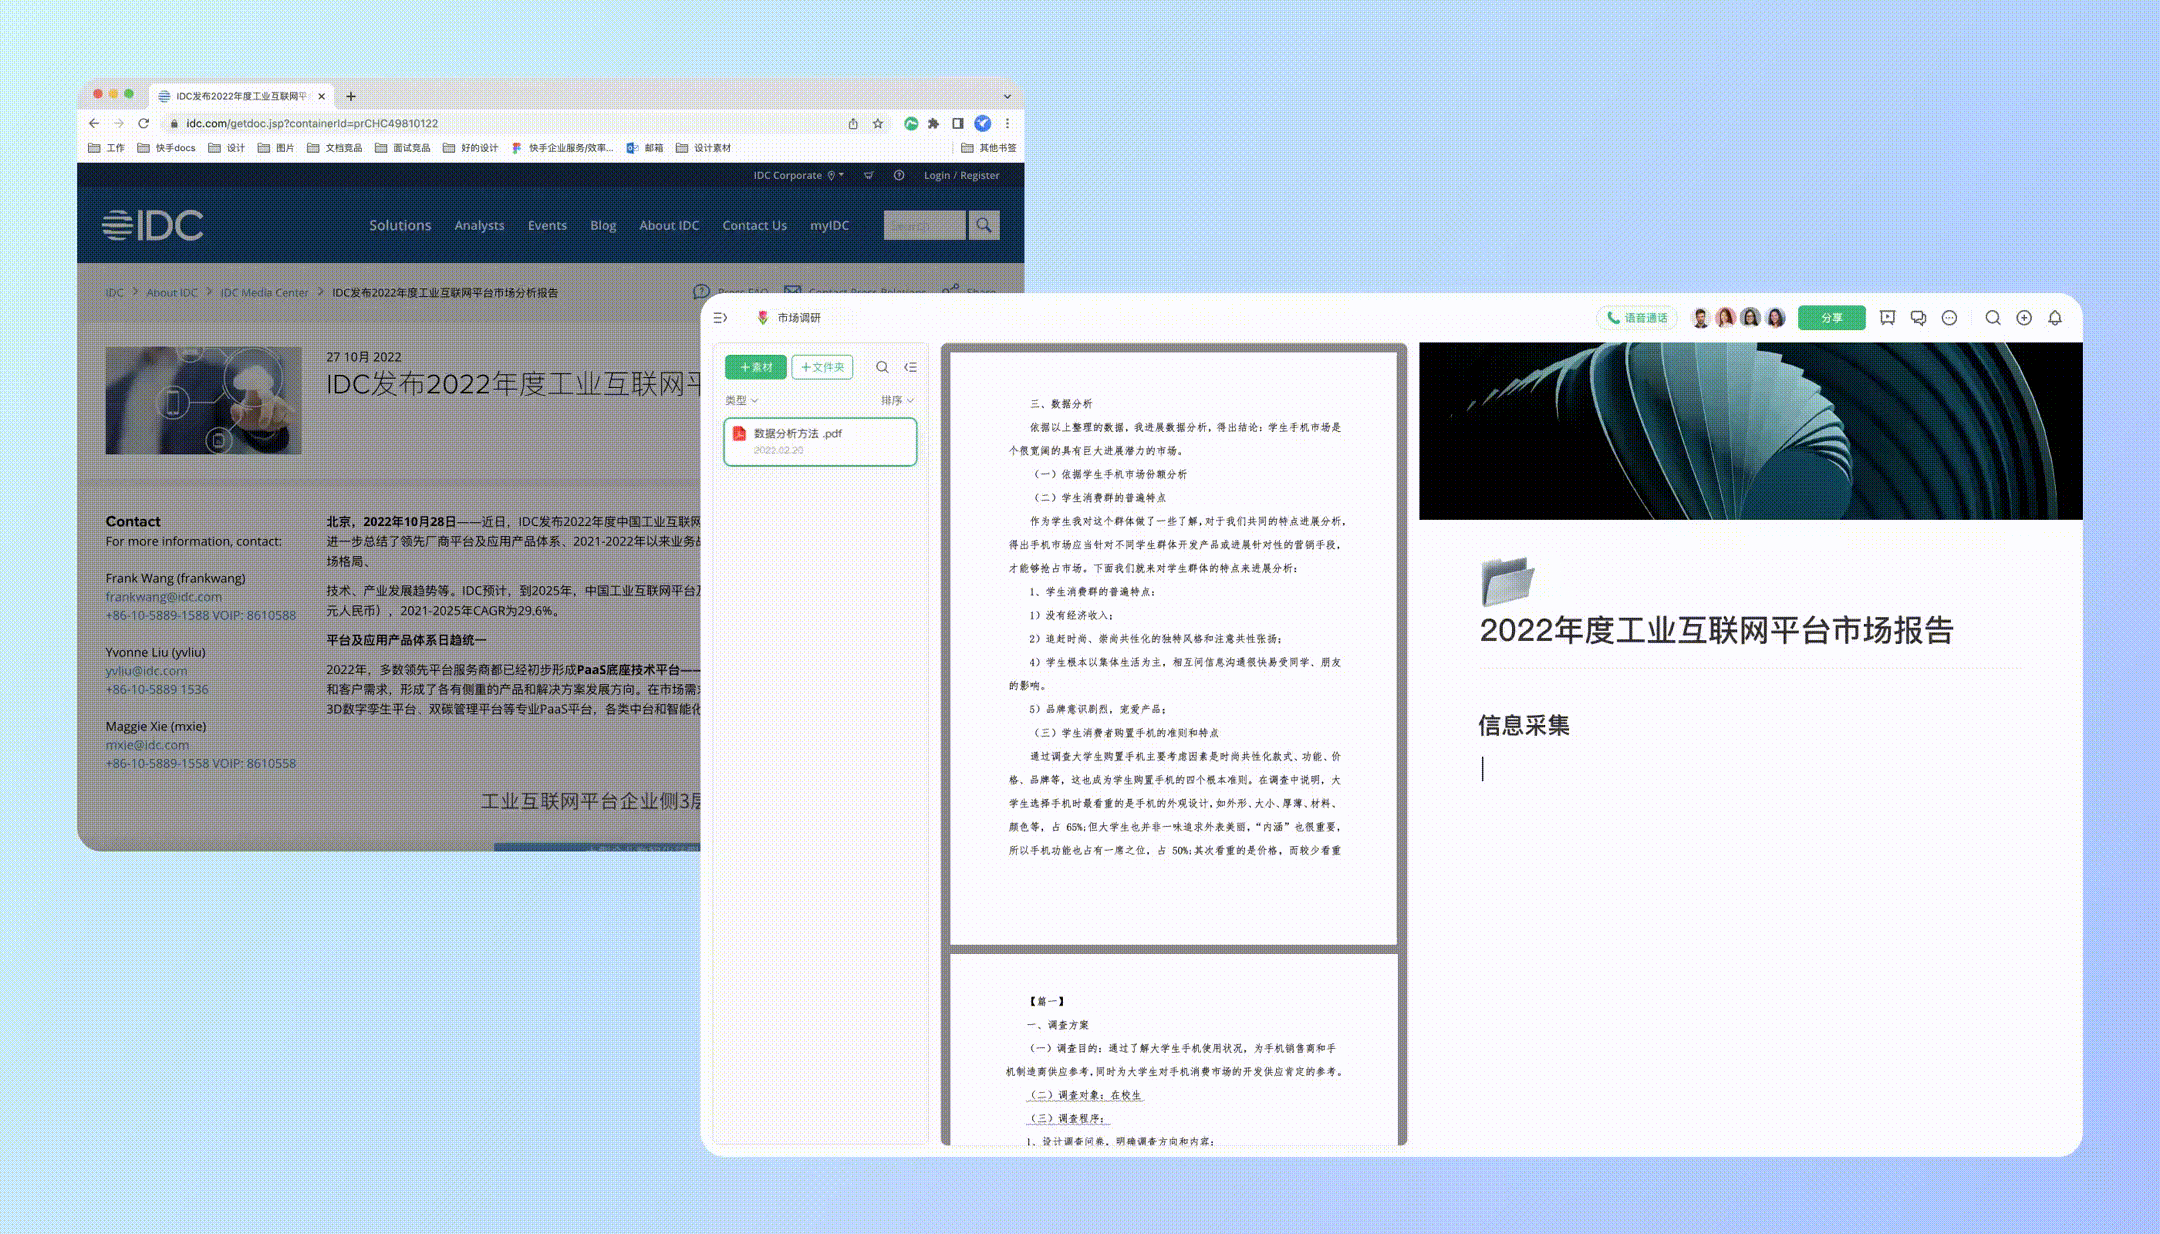Open presentation mode icon next to Share
Screen dimensions: 2160x1234
pyautogui.click(x=1887, y=318)
